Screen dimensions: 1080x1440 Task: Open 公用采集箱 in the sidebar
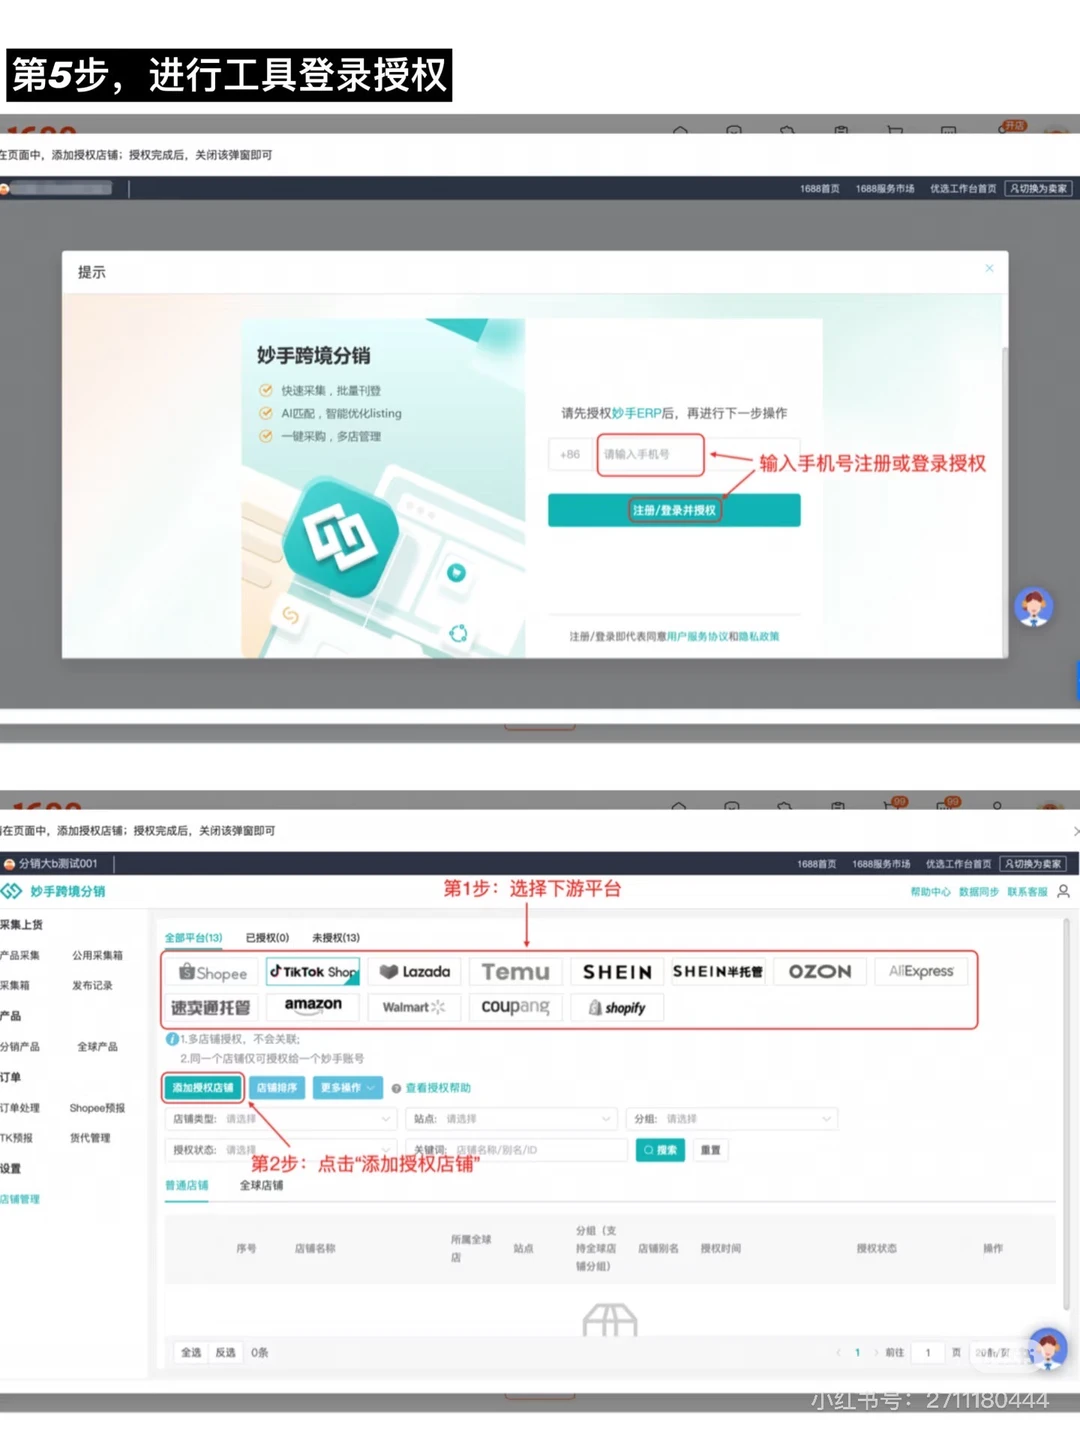point(97,955)
